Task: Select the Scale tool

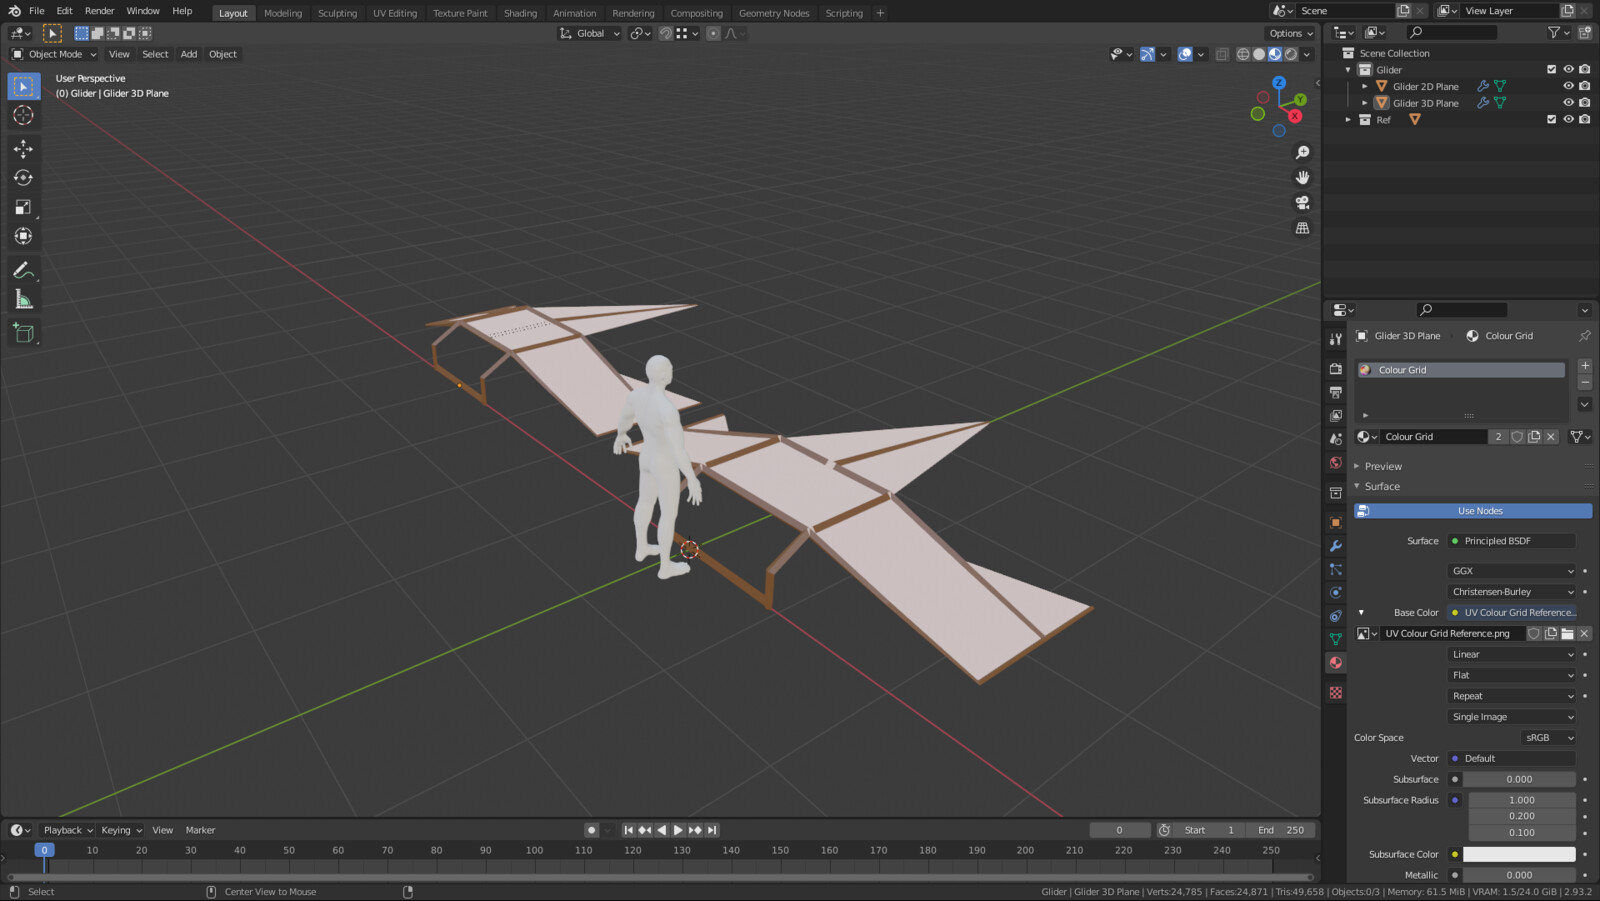Action: point(24,207)
